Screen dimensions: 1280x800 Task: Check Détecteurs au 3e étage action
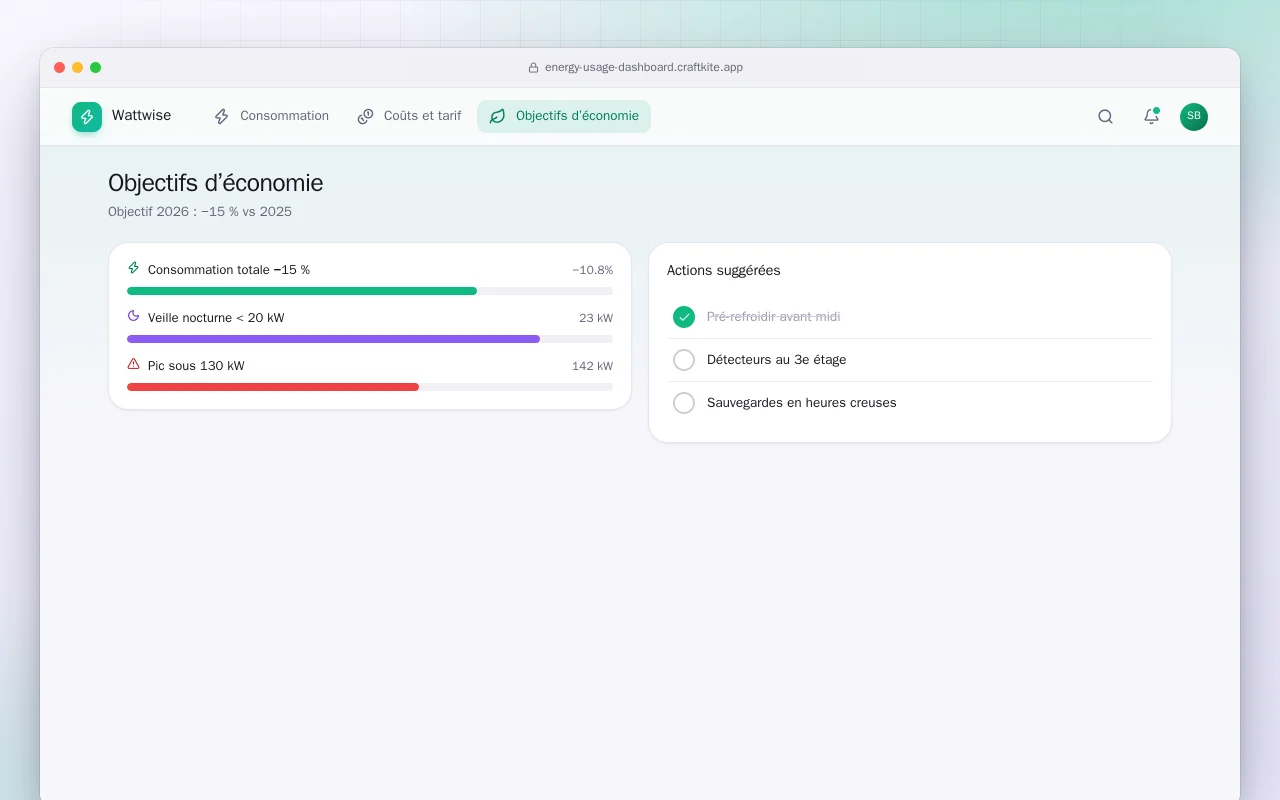pyautogui.click(x=684, y=360)
